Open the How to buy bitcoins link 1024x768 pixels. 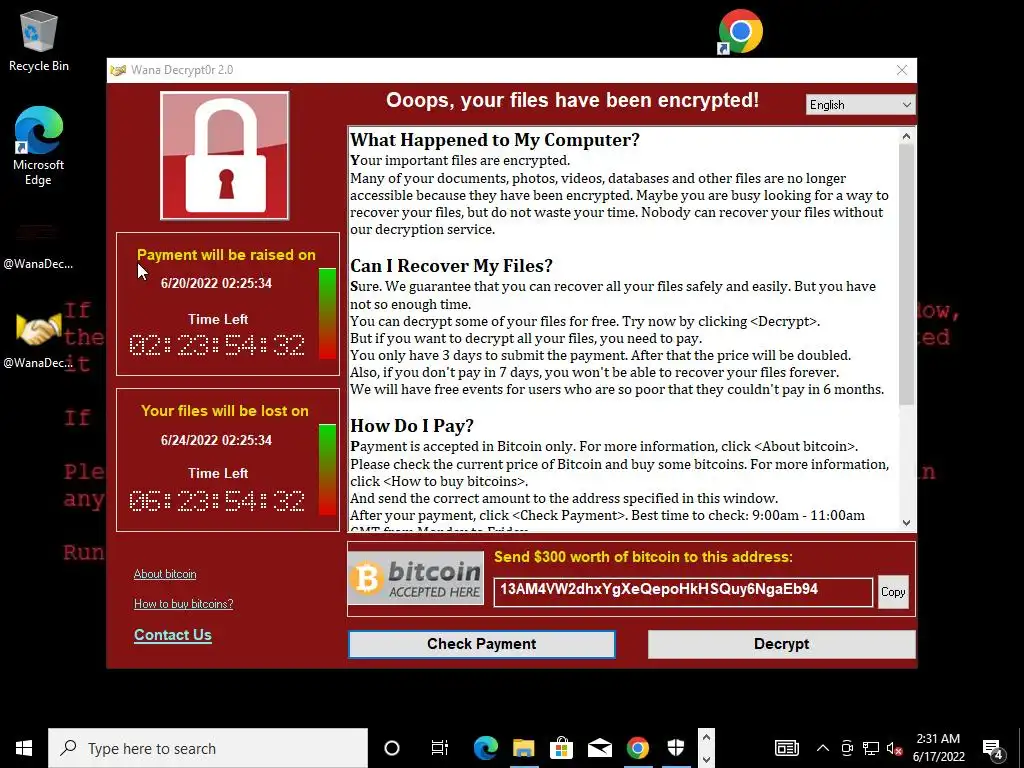[184, 603]
